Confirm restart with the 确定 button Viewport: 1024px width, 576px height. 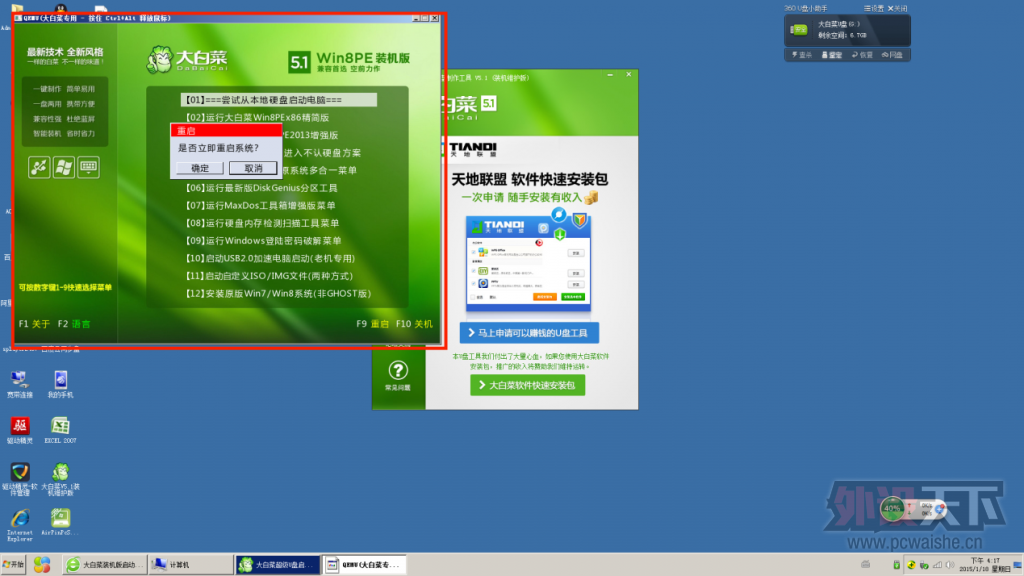[200, 168]
